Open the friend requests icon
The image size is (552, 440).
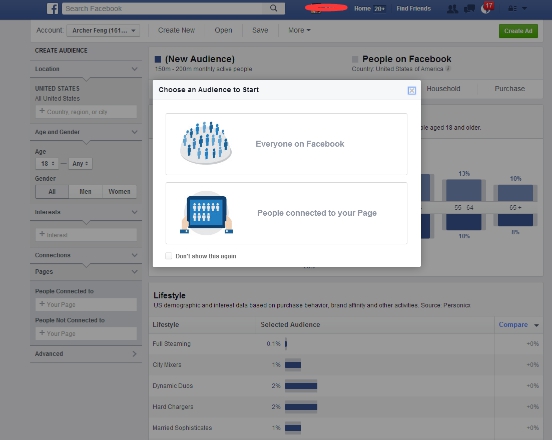[452, 9]
